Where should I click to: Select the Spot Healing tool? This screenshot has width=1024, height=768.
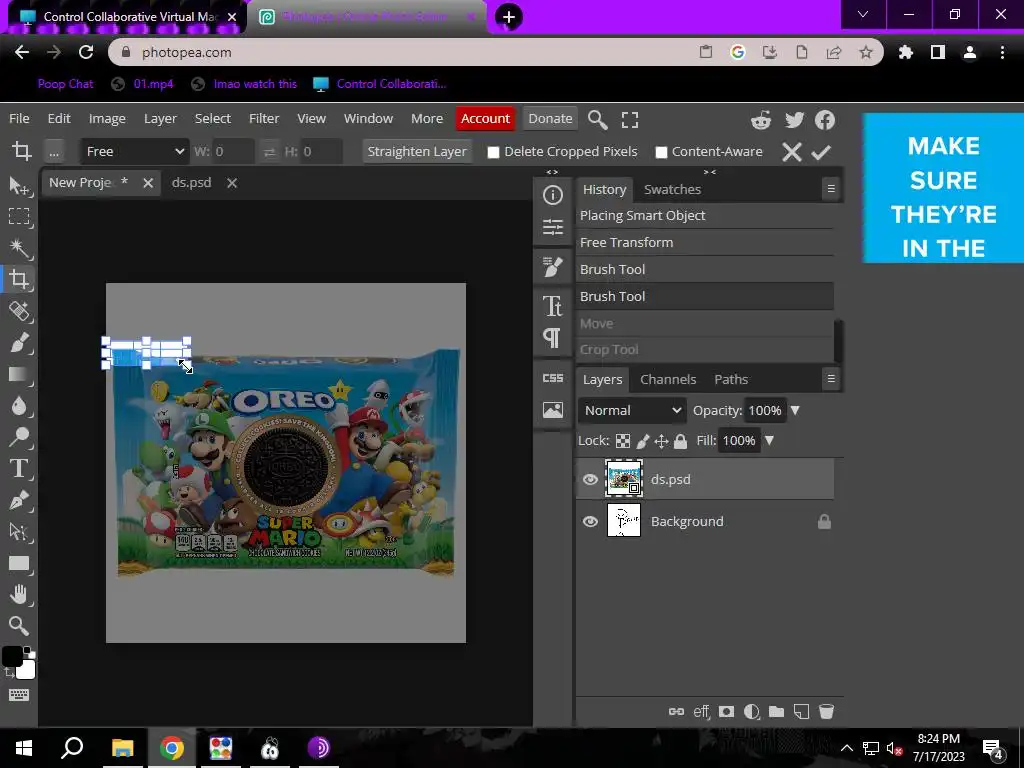(x=19, y=311)
